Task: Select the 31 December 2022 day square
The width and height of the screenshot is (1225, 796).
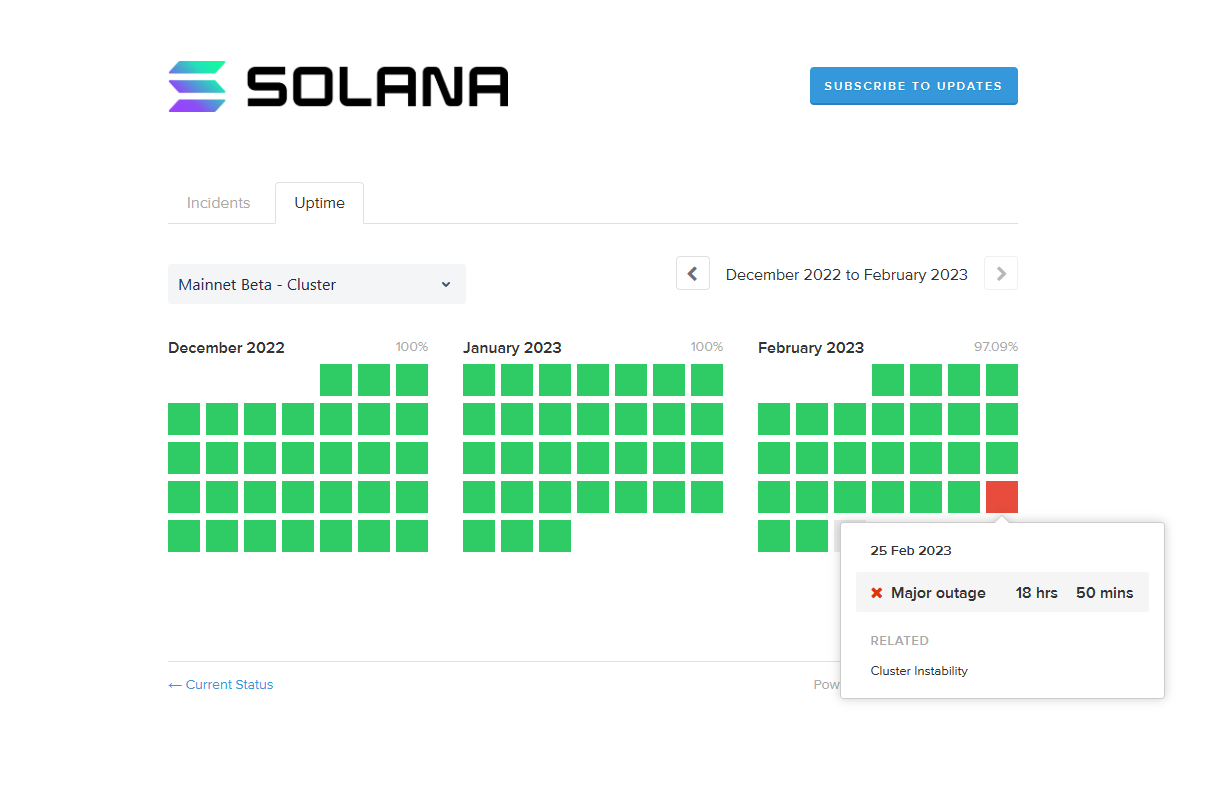Action: click(x=412, y=536)
